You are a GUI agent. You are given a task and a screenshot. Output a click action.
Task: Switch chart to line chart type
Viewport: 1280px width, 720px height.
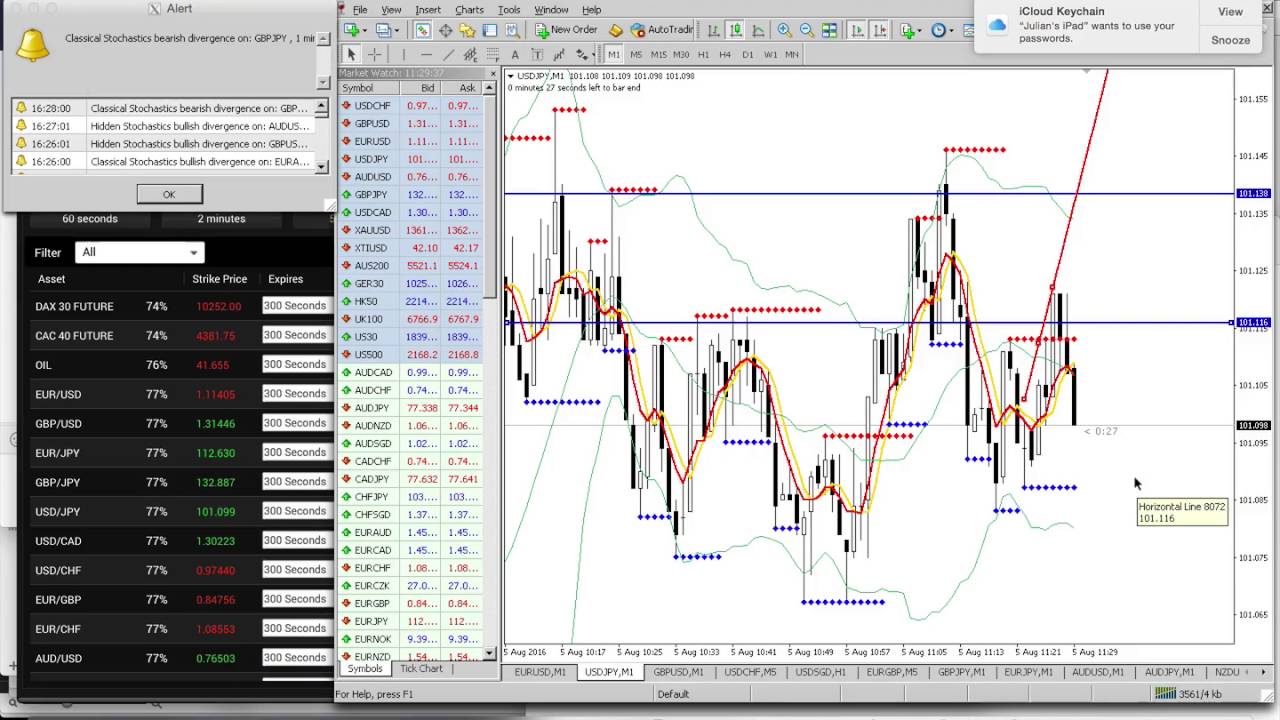[x=758, y=30]
